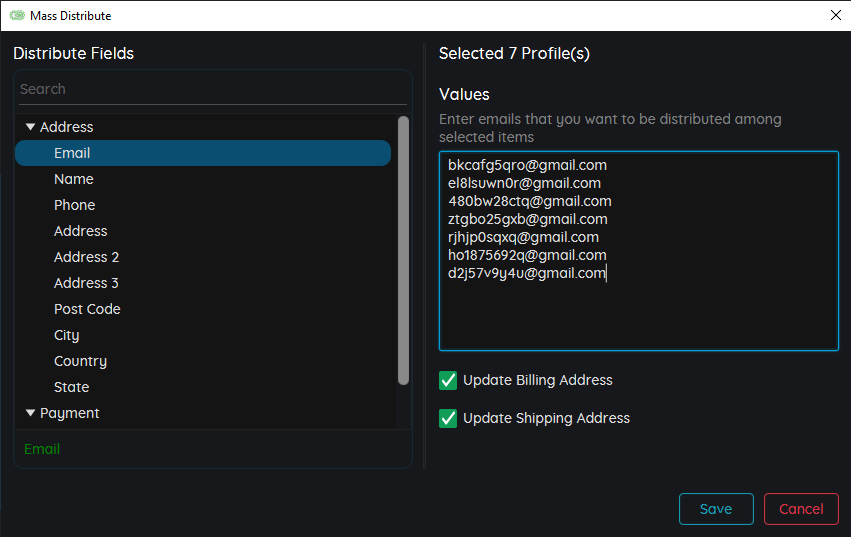This screenshot has height=537, width=851.
Task: Select the State field
Action: point(203,387)
